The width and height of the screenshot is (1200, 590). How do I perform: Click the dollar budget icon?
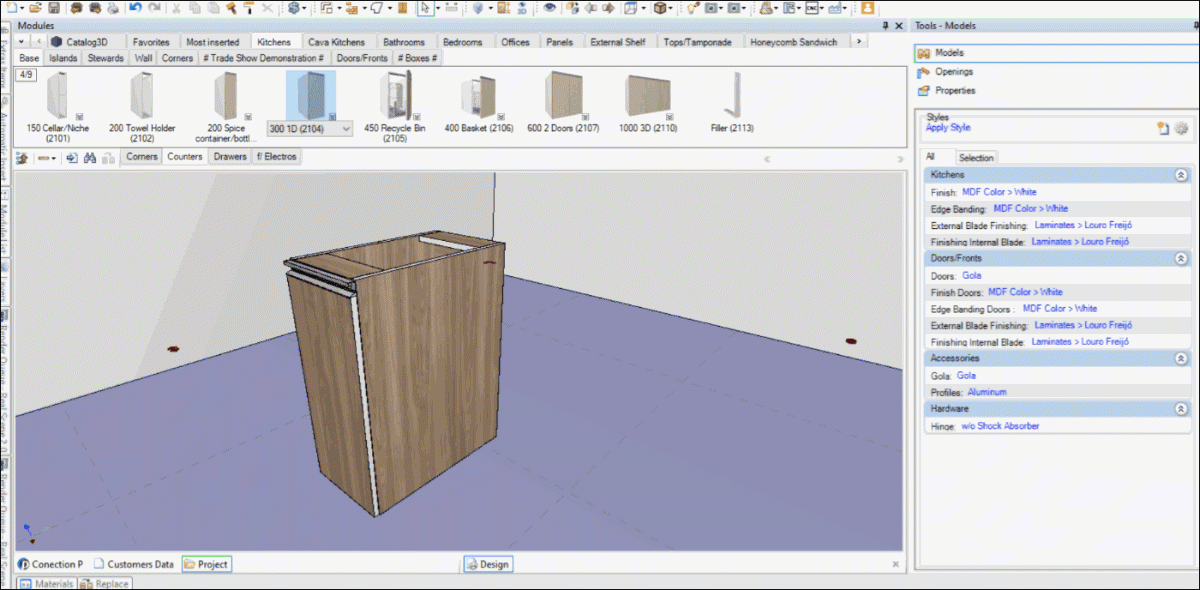point(295,8)
